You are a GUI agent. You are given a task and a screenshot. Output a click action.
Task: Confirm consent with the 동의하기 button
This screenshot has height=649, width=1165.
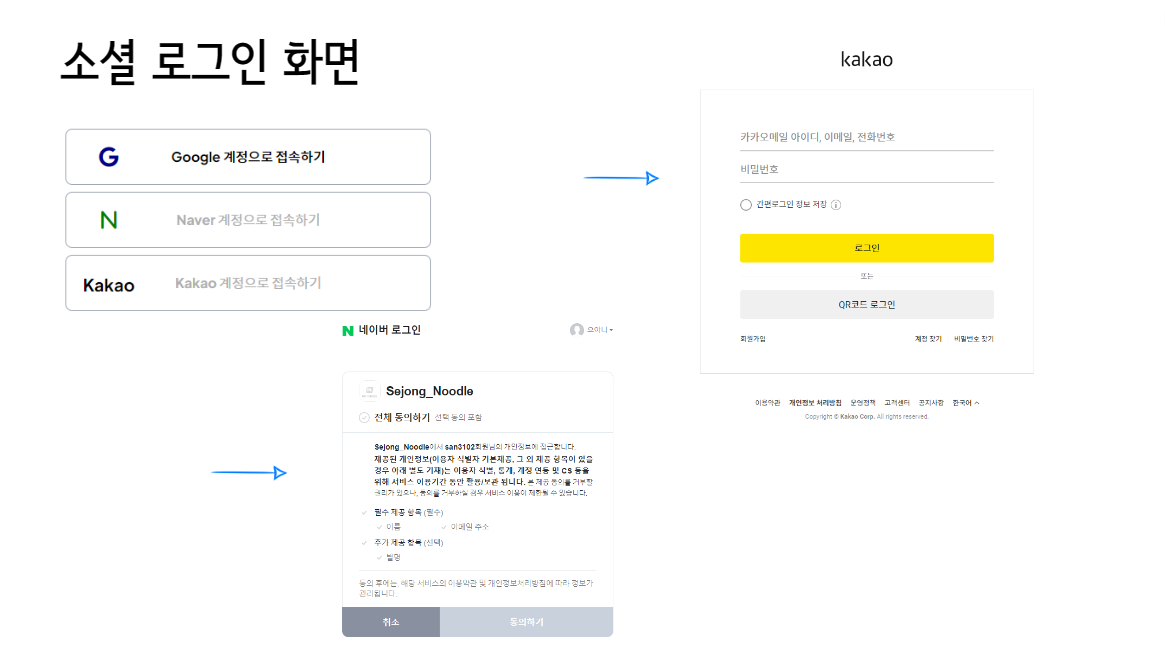[x=525, y=621]
